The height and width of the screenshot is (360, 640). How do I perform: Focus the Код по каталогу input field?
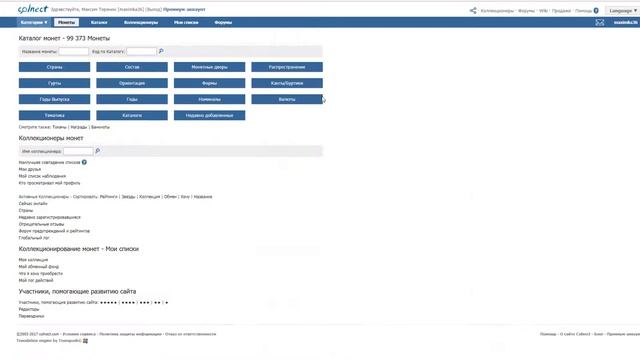tap(141, 51)
